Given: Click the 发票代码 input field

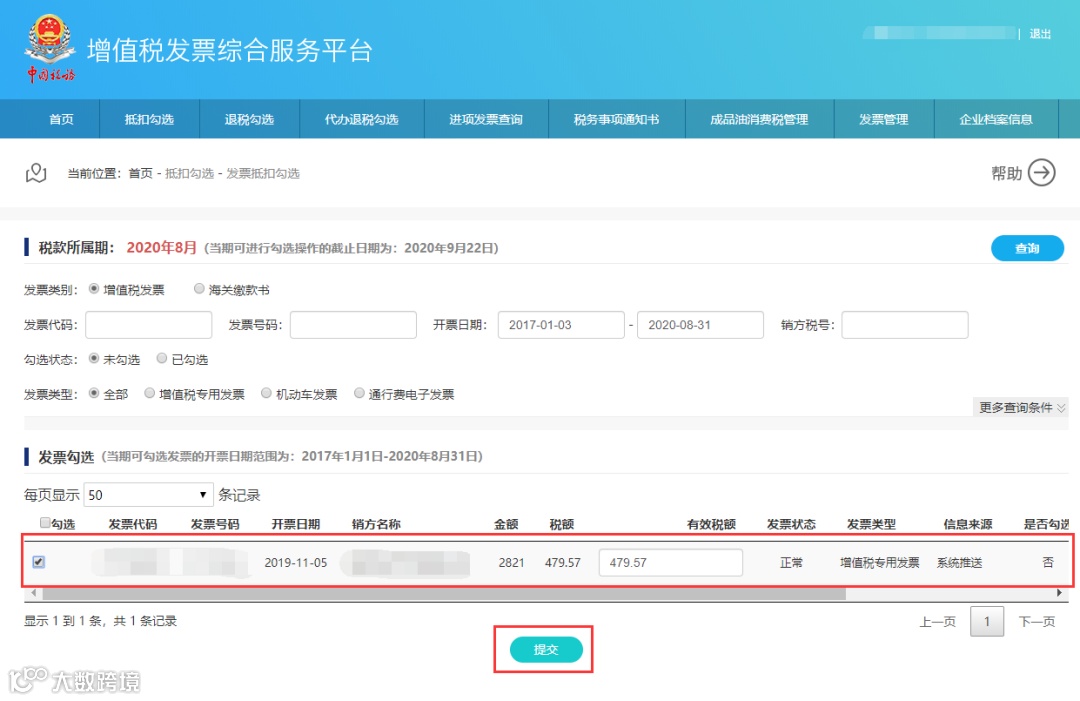Looking at the screenshot, I should point(148,324).
